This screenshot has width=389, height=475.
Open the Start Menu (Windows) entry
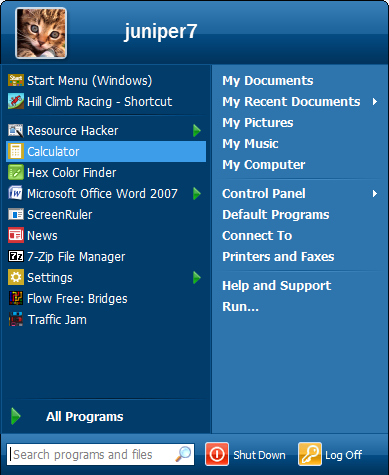[x=106, y=80]
